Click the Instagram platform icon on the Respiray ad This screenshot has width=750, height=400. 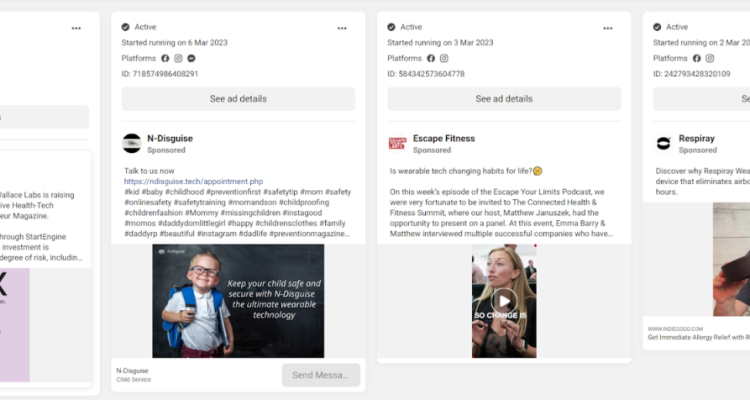tap(710, 58)
